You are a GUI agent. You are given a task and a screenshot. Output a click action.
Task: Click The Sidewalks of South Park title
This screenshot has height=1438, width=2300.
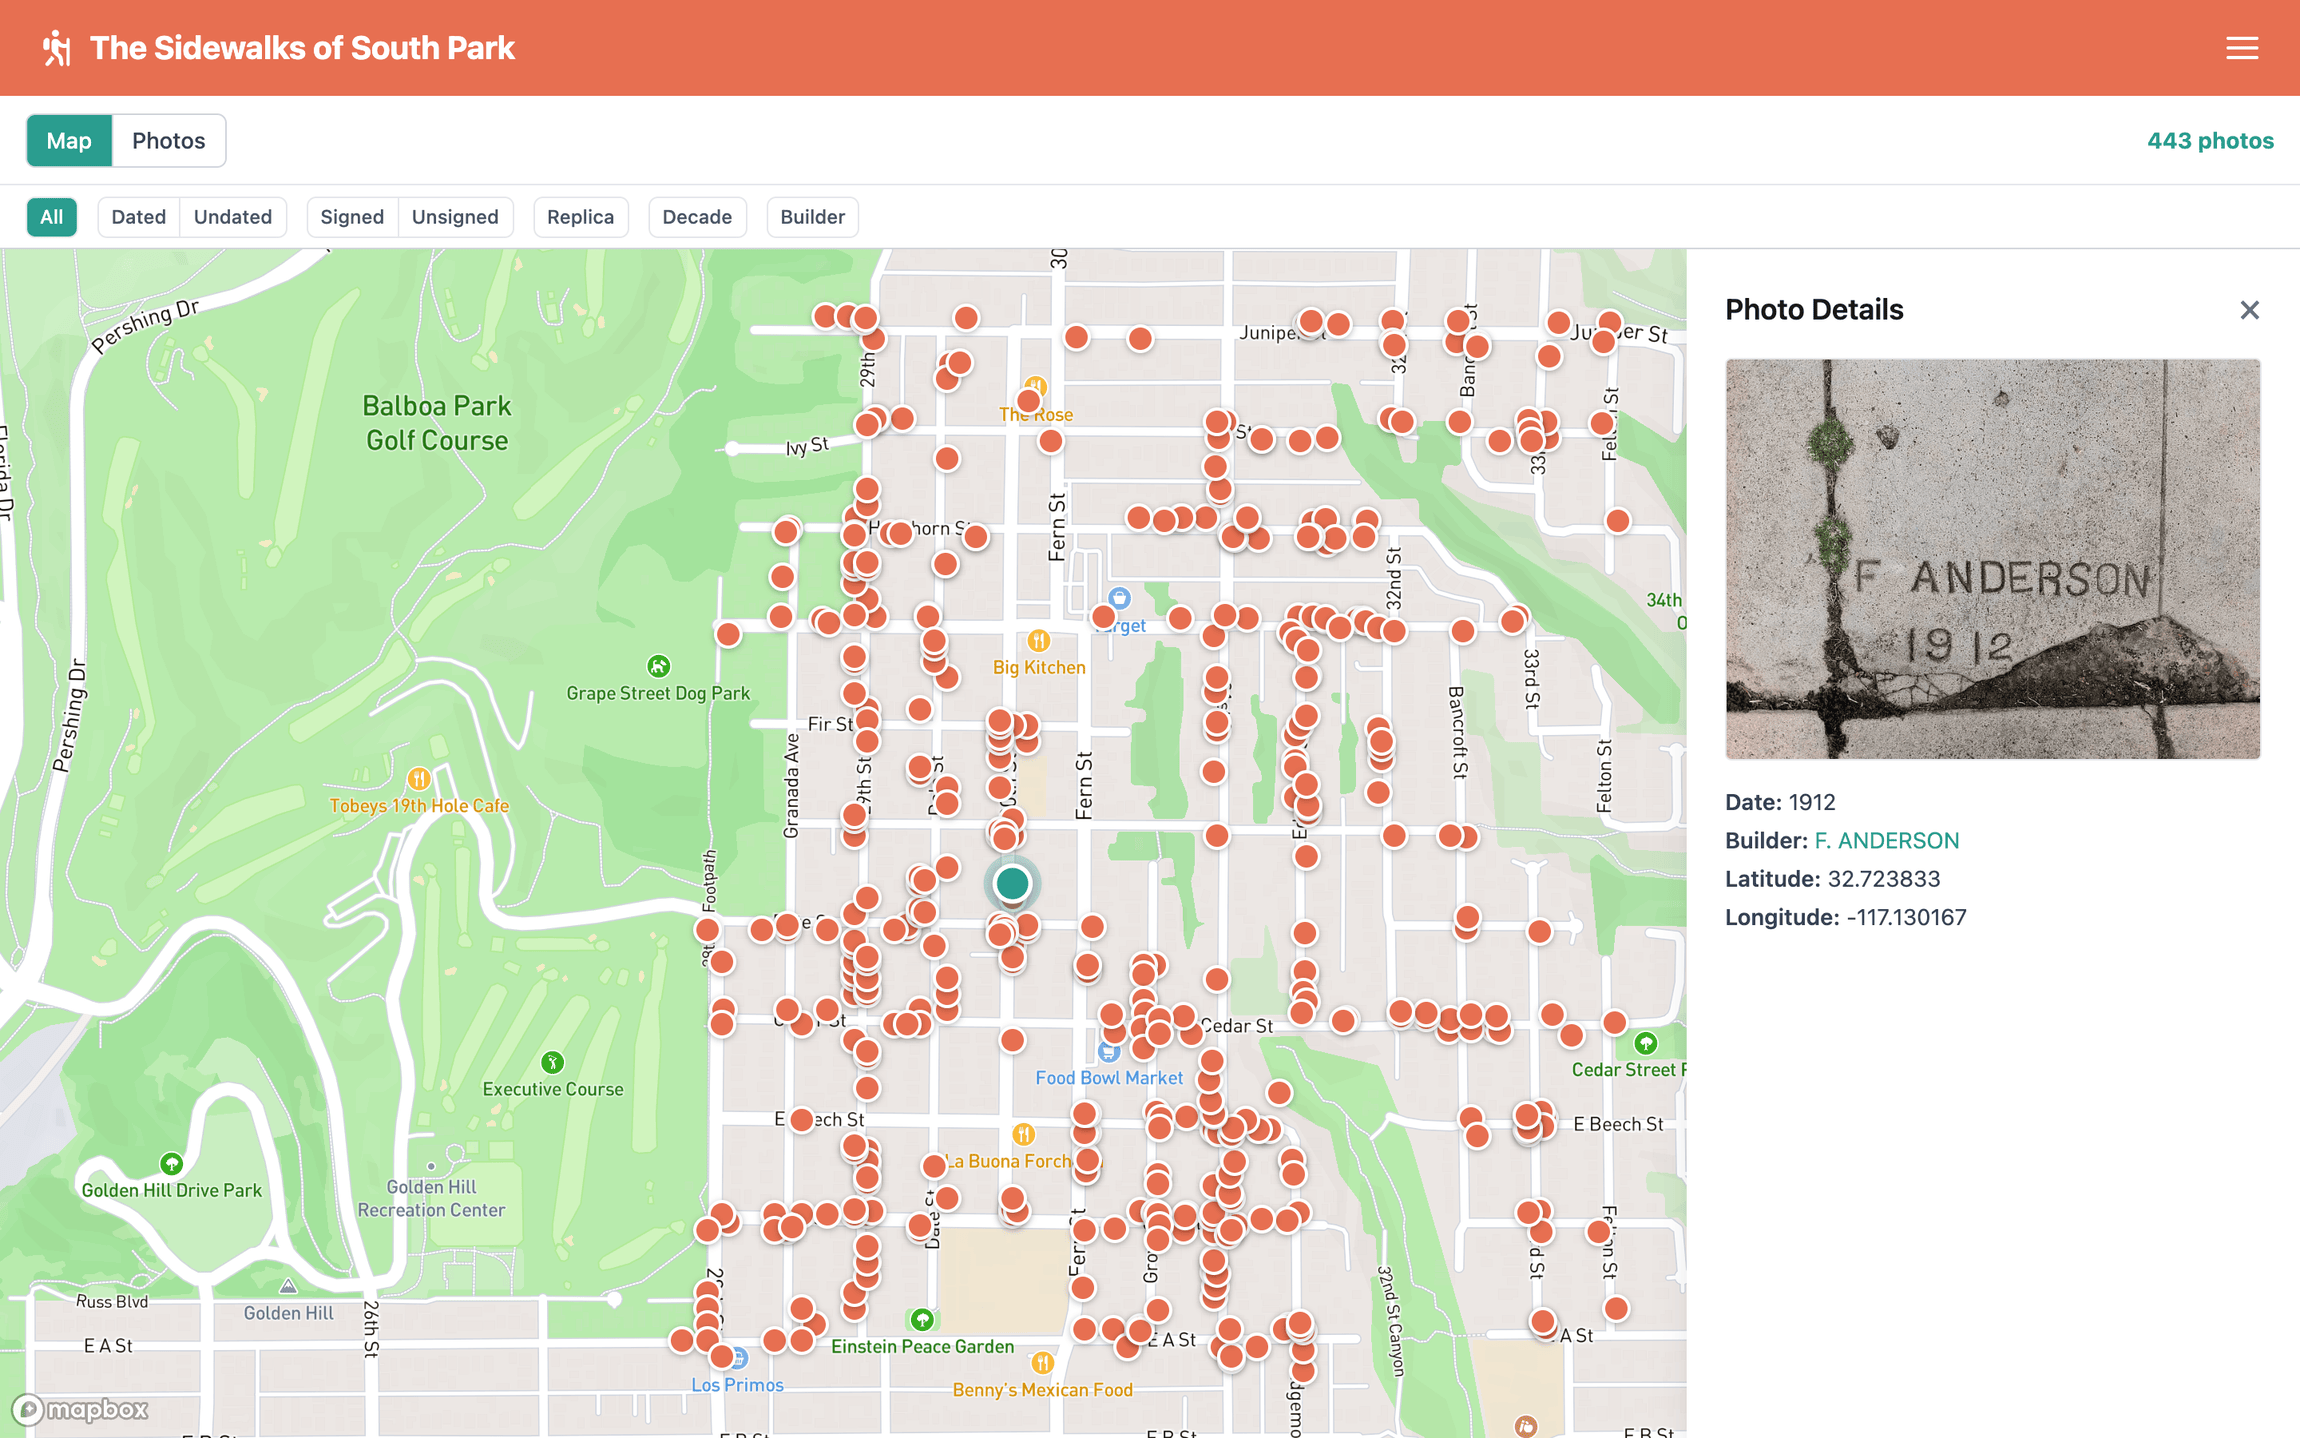tap(302, 48)
